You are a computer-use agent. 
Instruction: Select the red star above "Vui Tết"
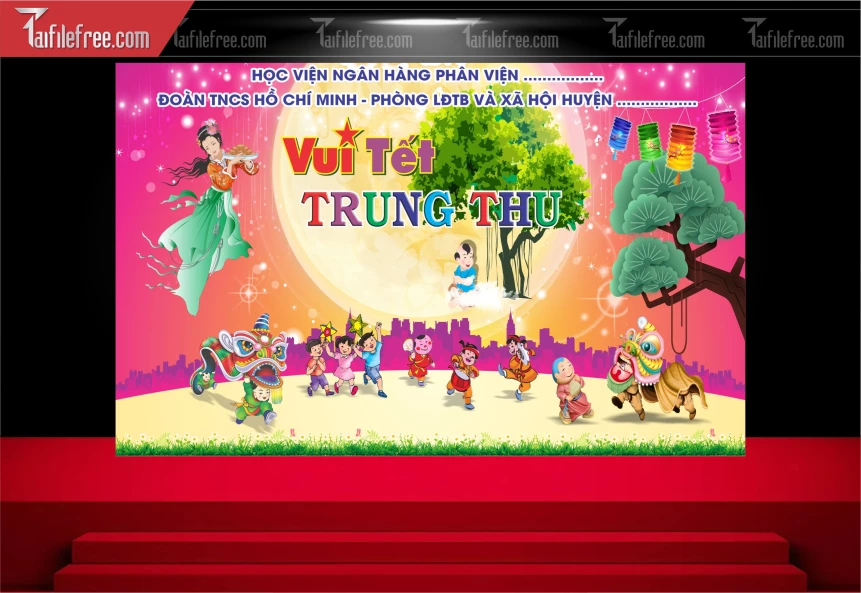point(346,133)
